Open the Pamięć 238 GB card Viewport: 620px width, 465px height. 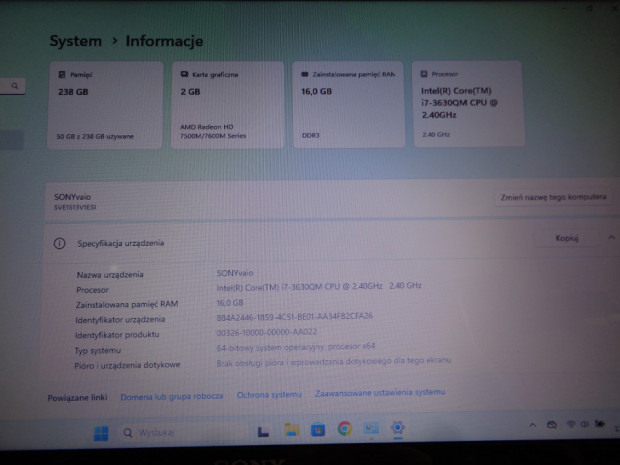(105, 106)
